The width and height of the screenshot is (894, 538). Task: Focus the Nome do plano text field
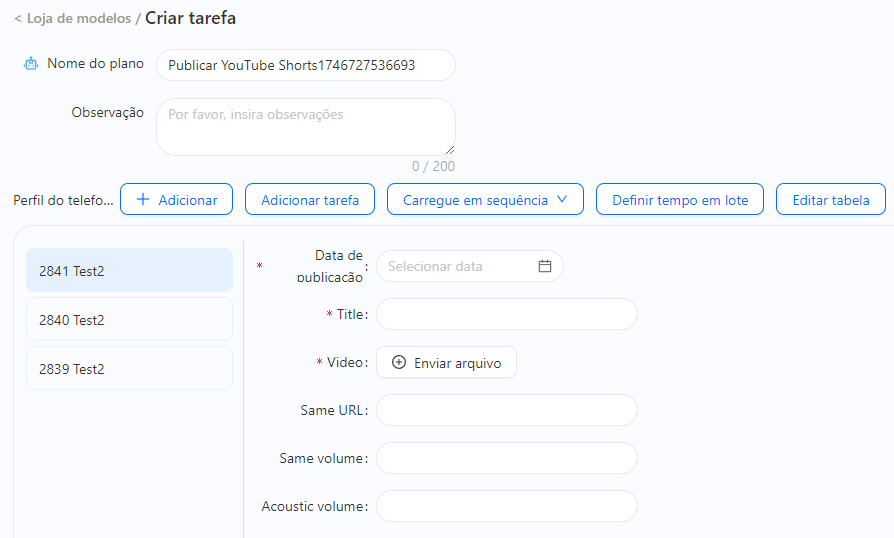306,65
